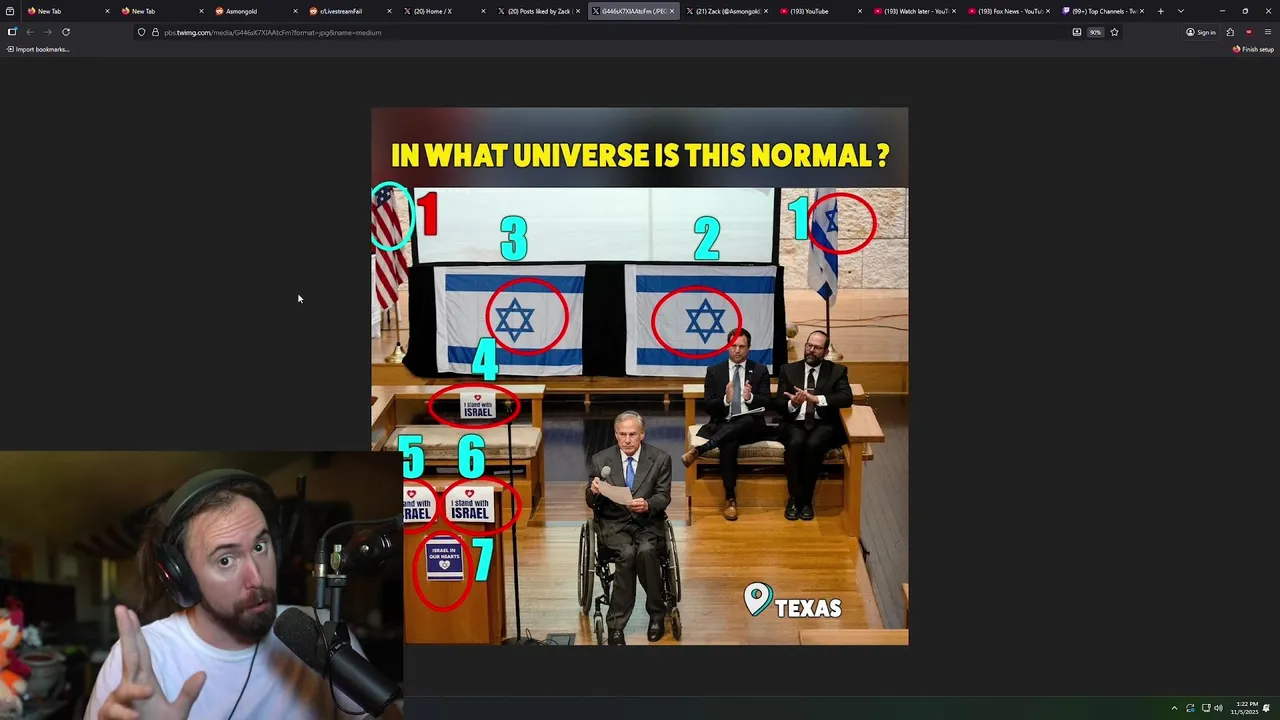Open the Firefox hamburger menu
This screenshot has width=1280, height=720.
pyautogui.click(x=1267, y=32)
